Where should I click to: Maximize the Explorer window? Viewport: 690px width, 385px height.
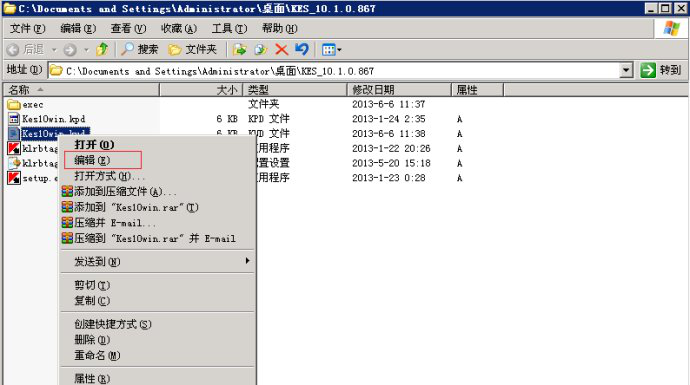tap(666, 8)
